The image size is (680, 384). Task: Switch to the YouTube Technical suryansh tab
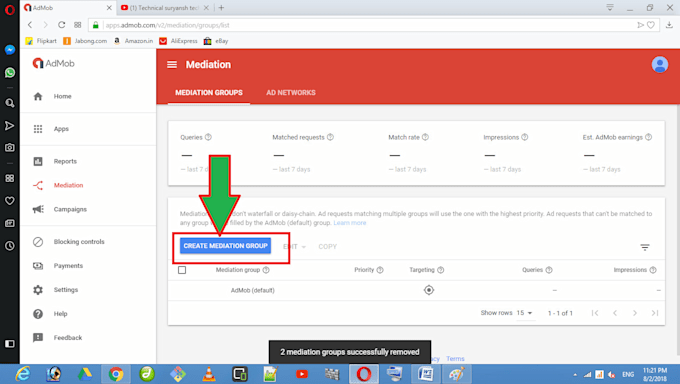coord(163,8)
